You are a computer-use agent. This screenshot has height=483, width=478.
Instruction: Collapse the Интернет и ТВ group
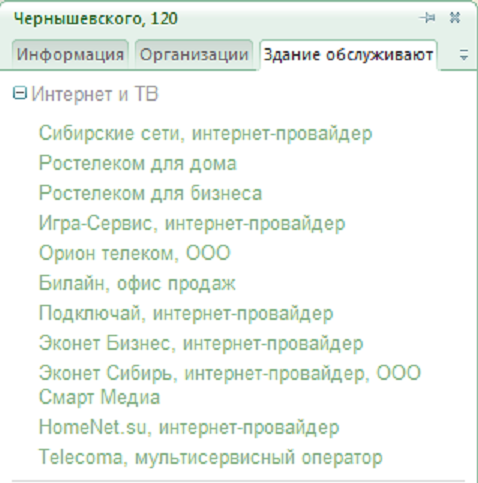[x=20, y=93]
